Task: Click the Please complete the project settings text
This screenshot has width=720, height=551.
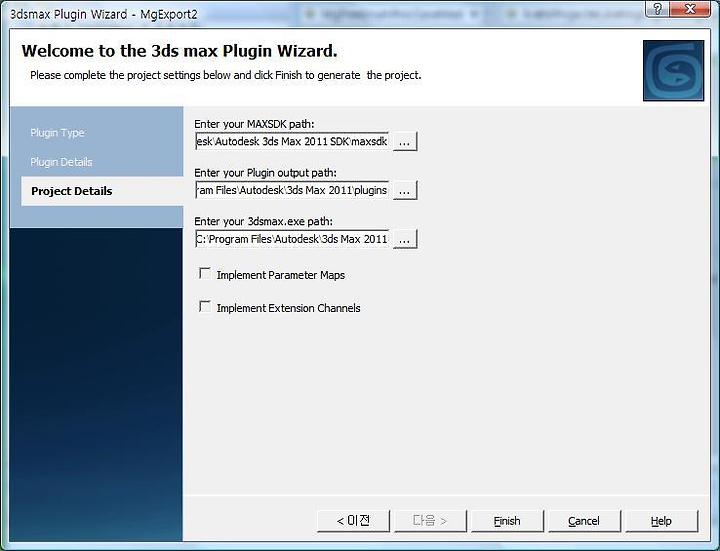Action: click(225, 75)
